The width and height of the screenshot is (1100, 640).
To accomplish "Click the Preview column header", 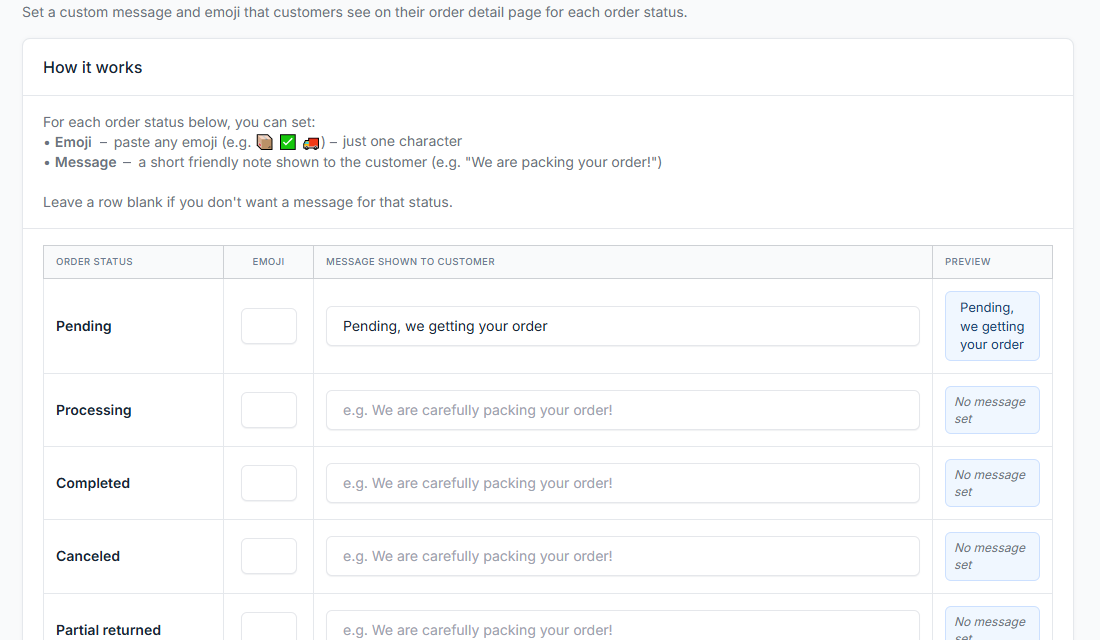I will point(967,262).
